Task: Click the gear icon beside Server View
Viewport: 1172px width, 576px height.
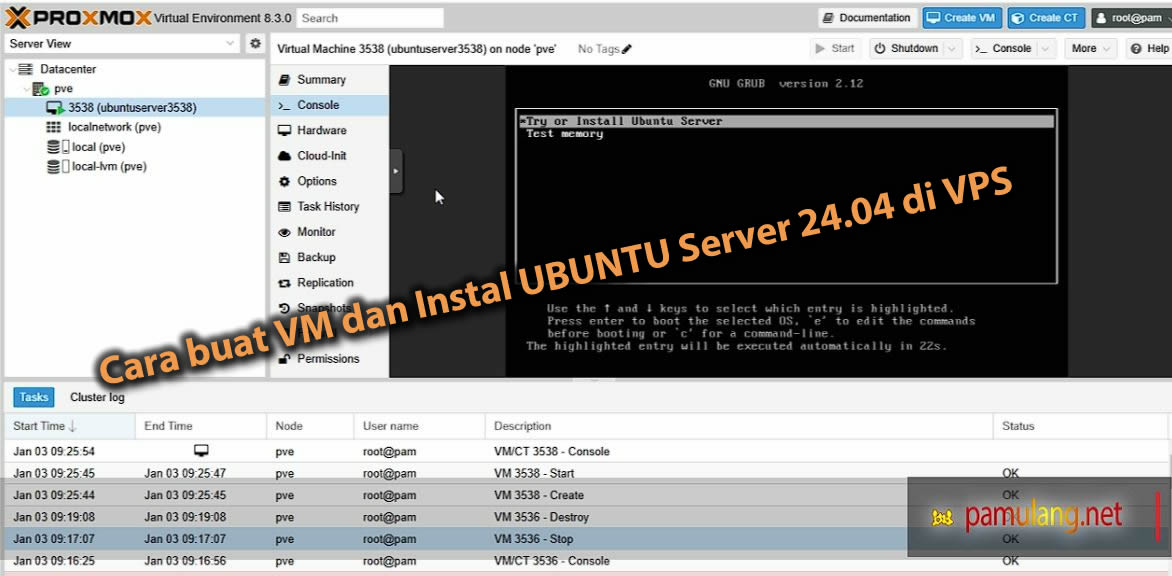Action: [256, 43]
